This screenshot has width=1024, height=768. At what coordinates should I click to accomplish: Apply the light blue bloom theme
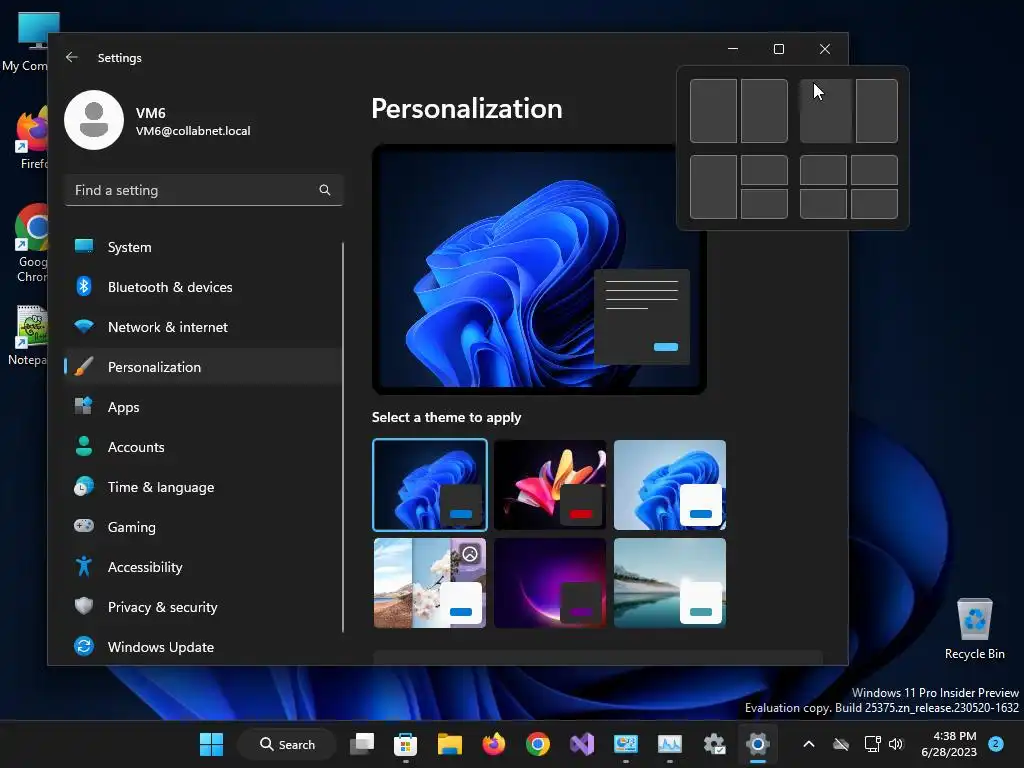[x=670, y=485]
